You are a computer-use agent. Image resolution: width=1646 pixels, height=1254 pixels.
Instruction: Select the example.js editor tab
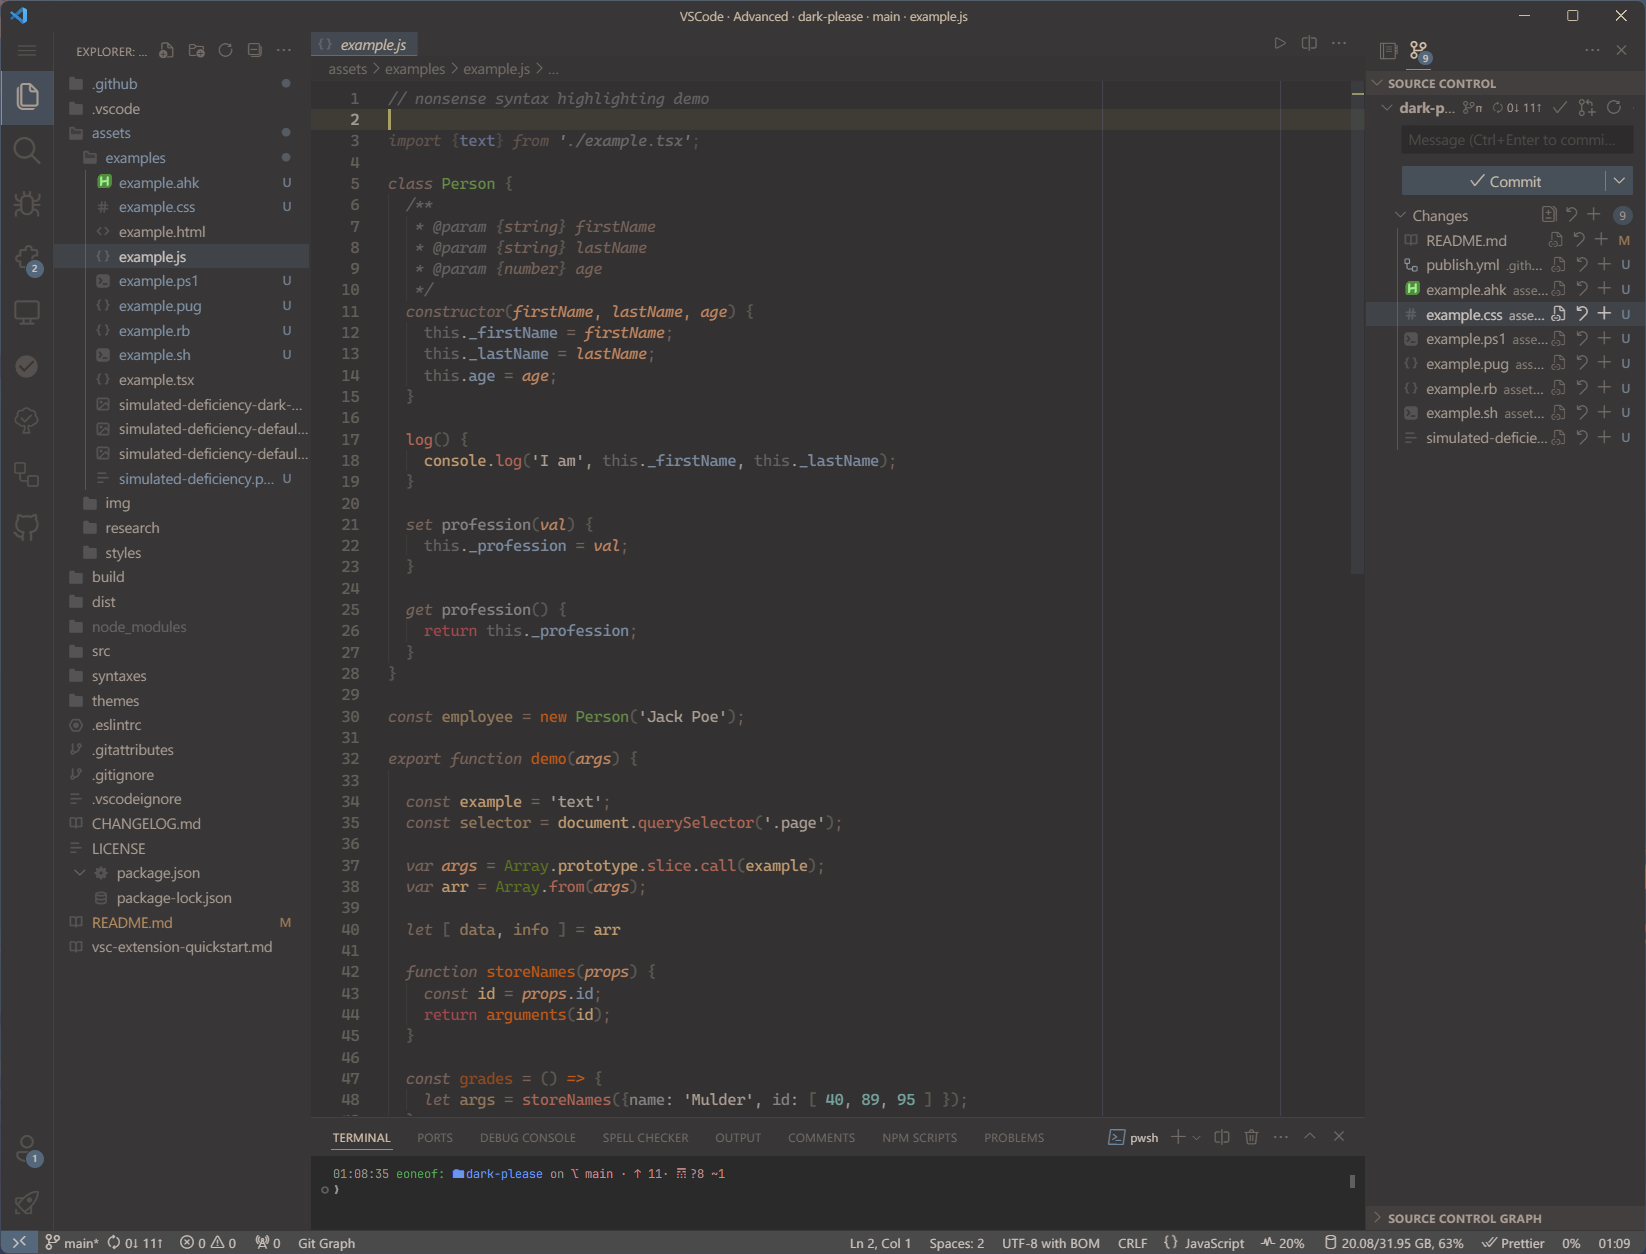364,44
